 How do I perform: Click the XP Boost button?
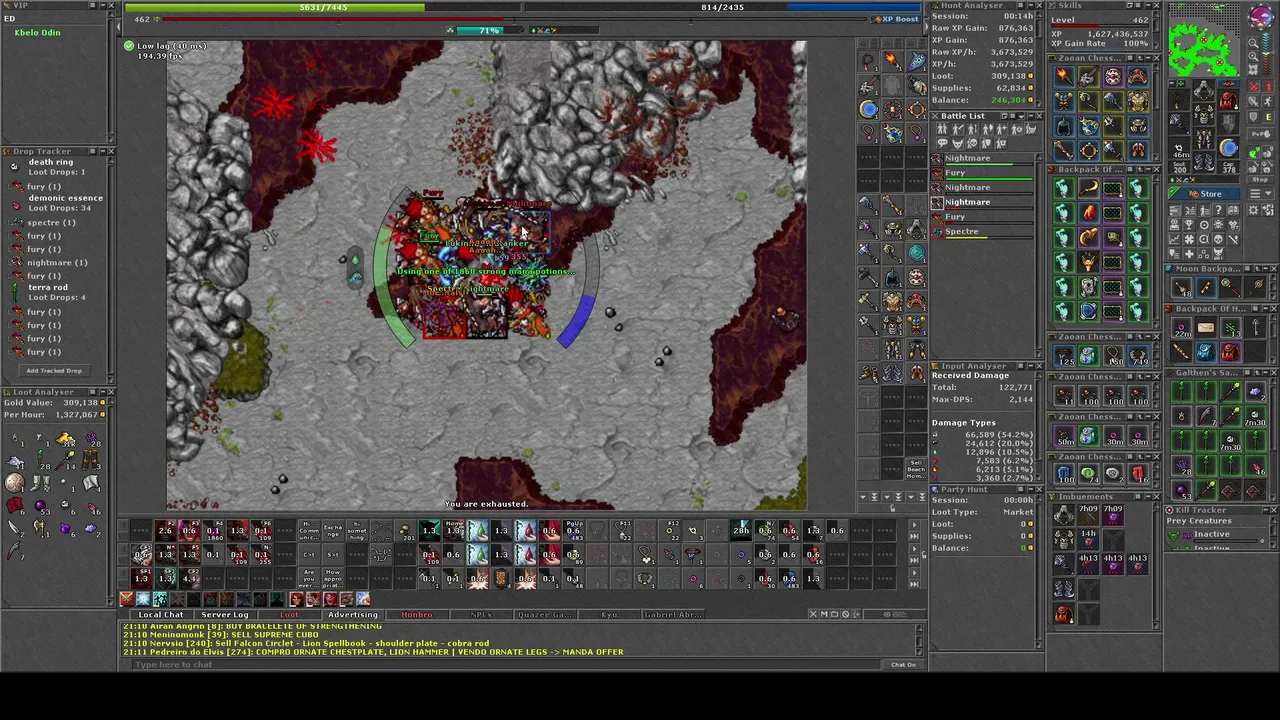tap(896, 19)
